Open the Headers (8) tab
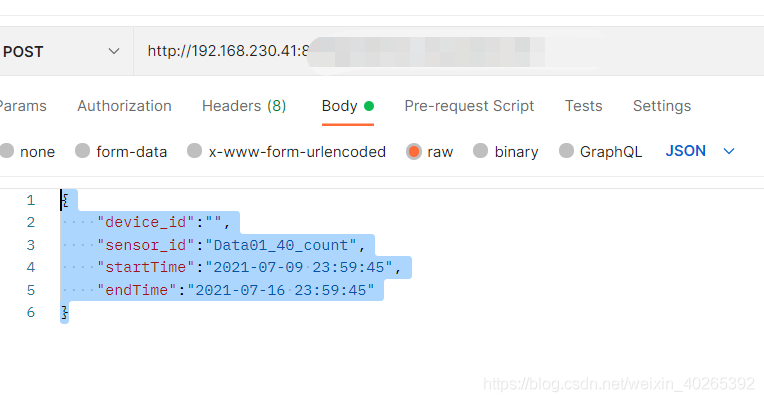This screenshot has height=402, width=764. [244, 106]
